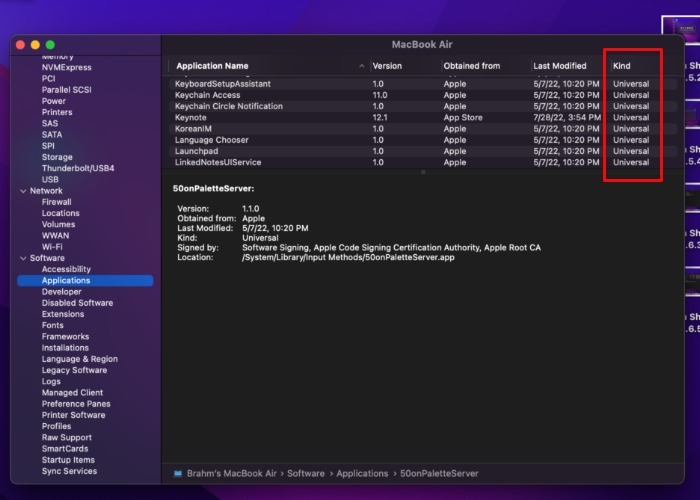Image resolution: width=700 pixels, height=500 pixels.
Task: Click Applications in the bottom path bar
Action: tap(362, 473)
